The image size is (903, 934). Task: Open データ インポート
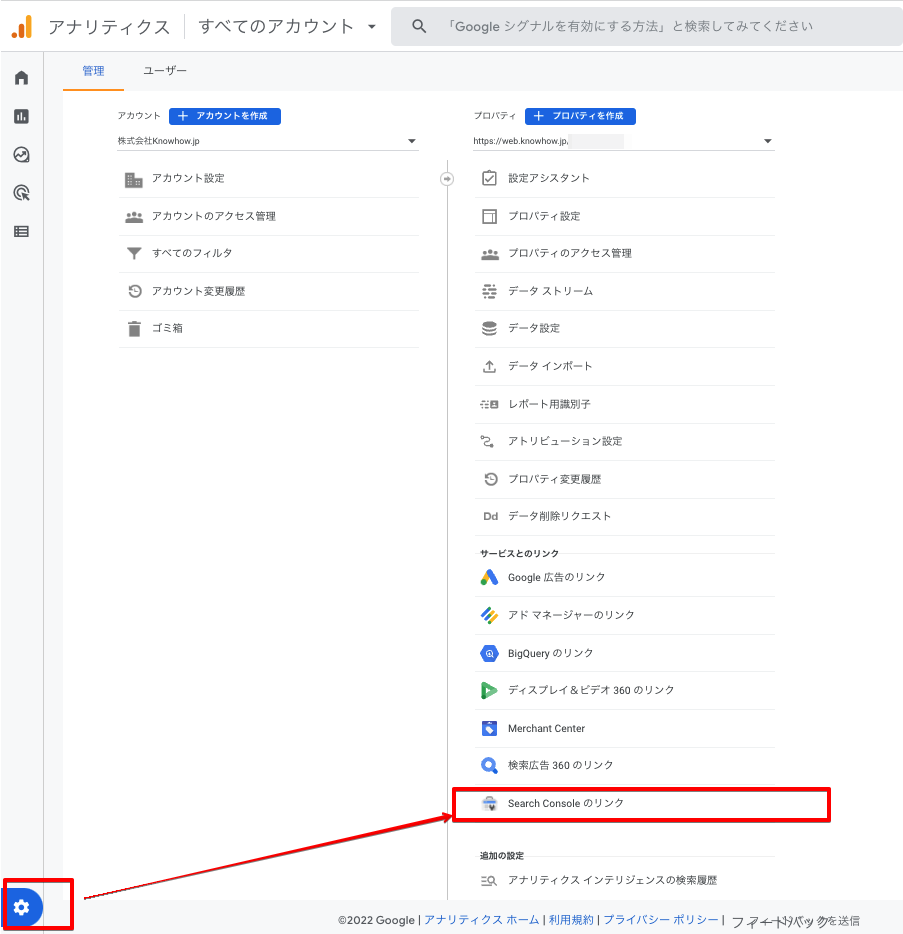click(x=625, y=366)
